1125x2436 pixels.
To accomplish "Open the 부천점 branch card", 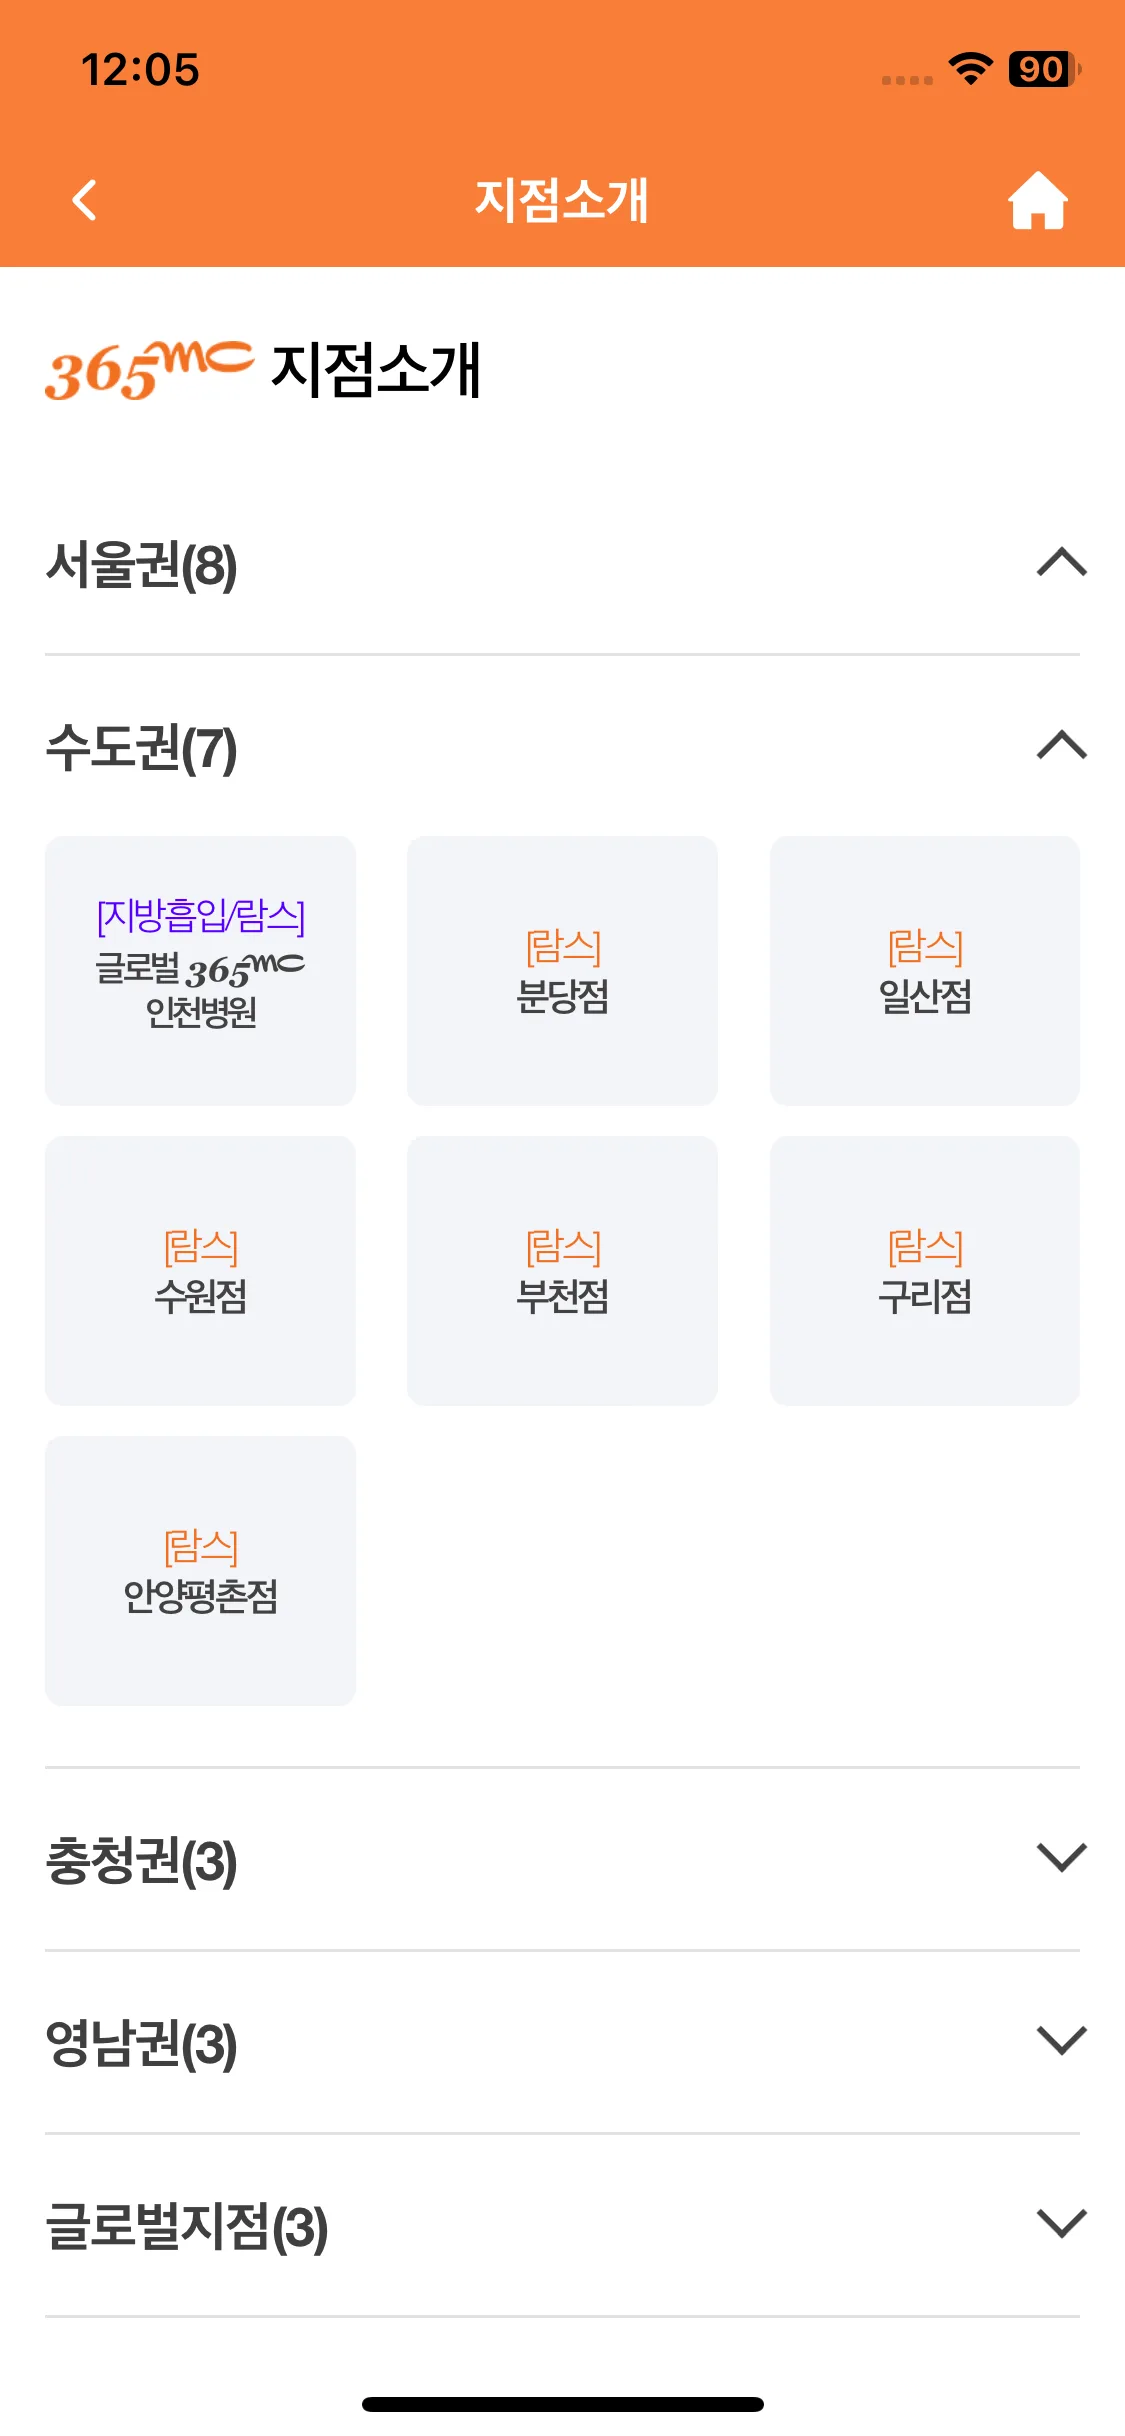I will pyautogui.click(x=562, y=1271).
